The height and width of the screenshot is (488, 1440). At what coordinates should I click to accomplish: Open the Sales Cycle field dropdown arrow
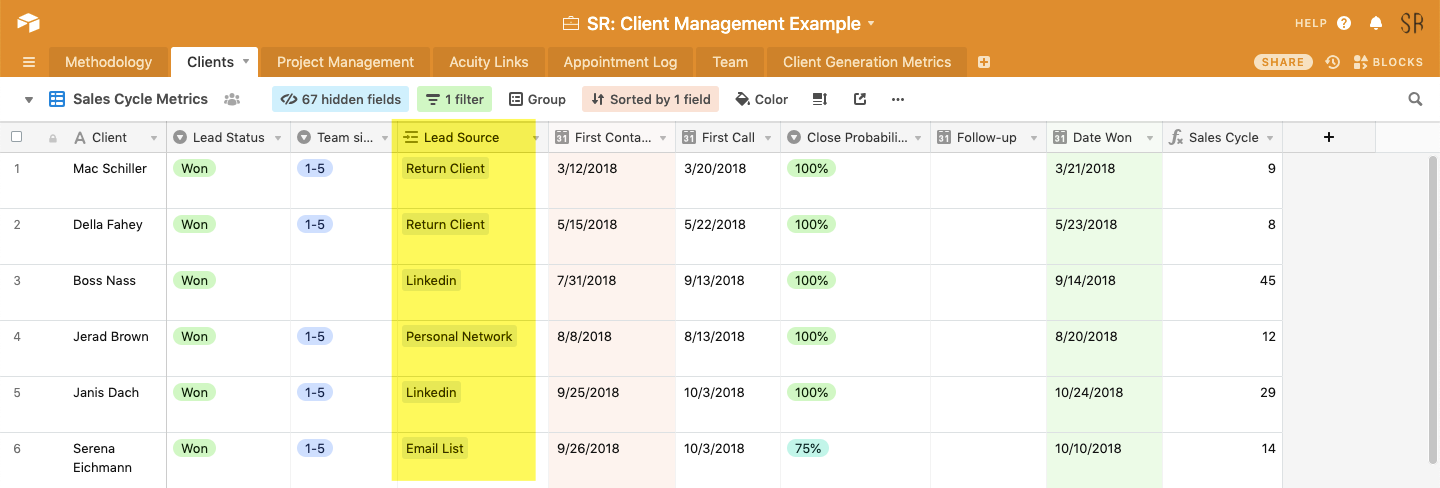coord(1270,138)
